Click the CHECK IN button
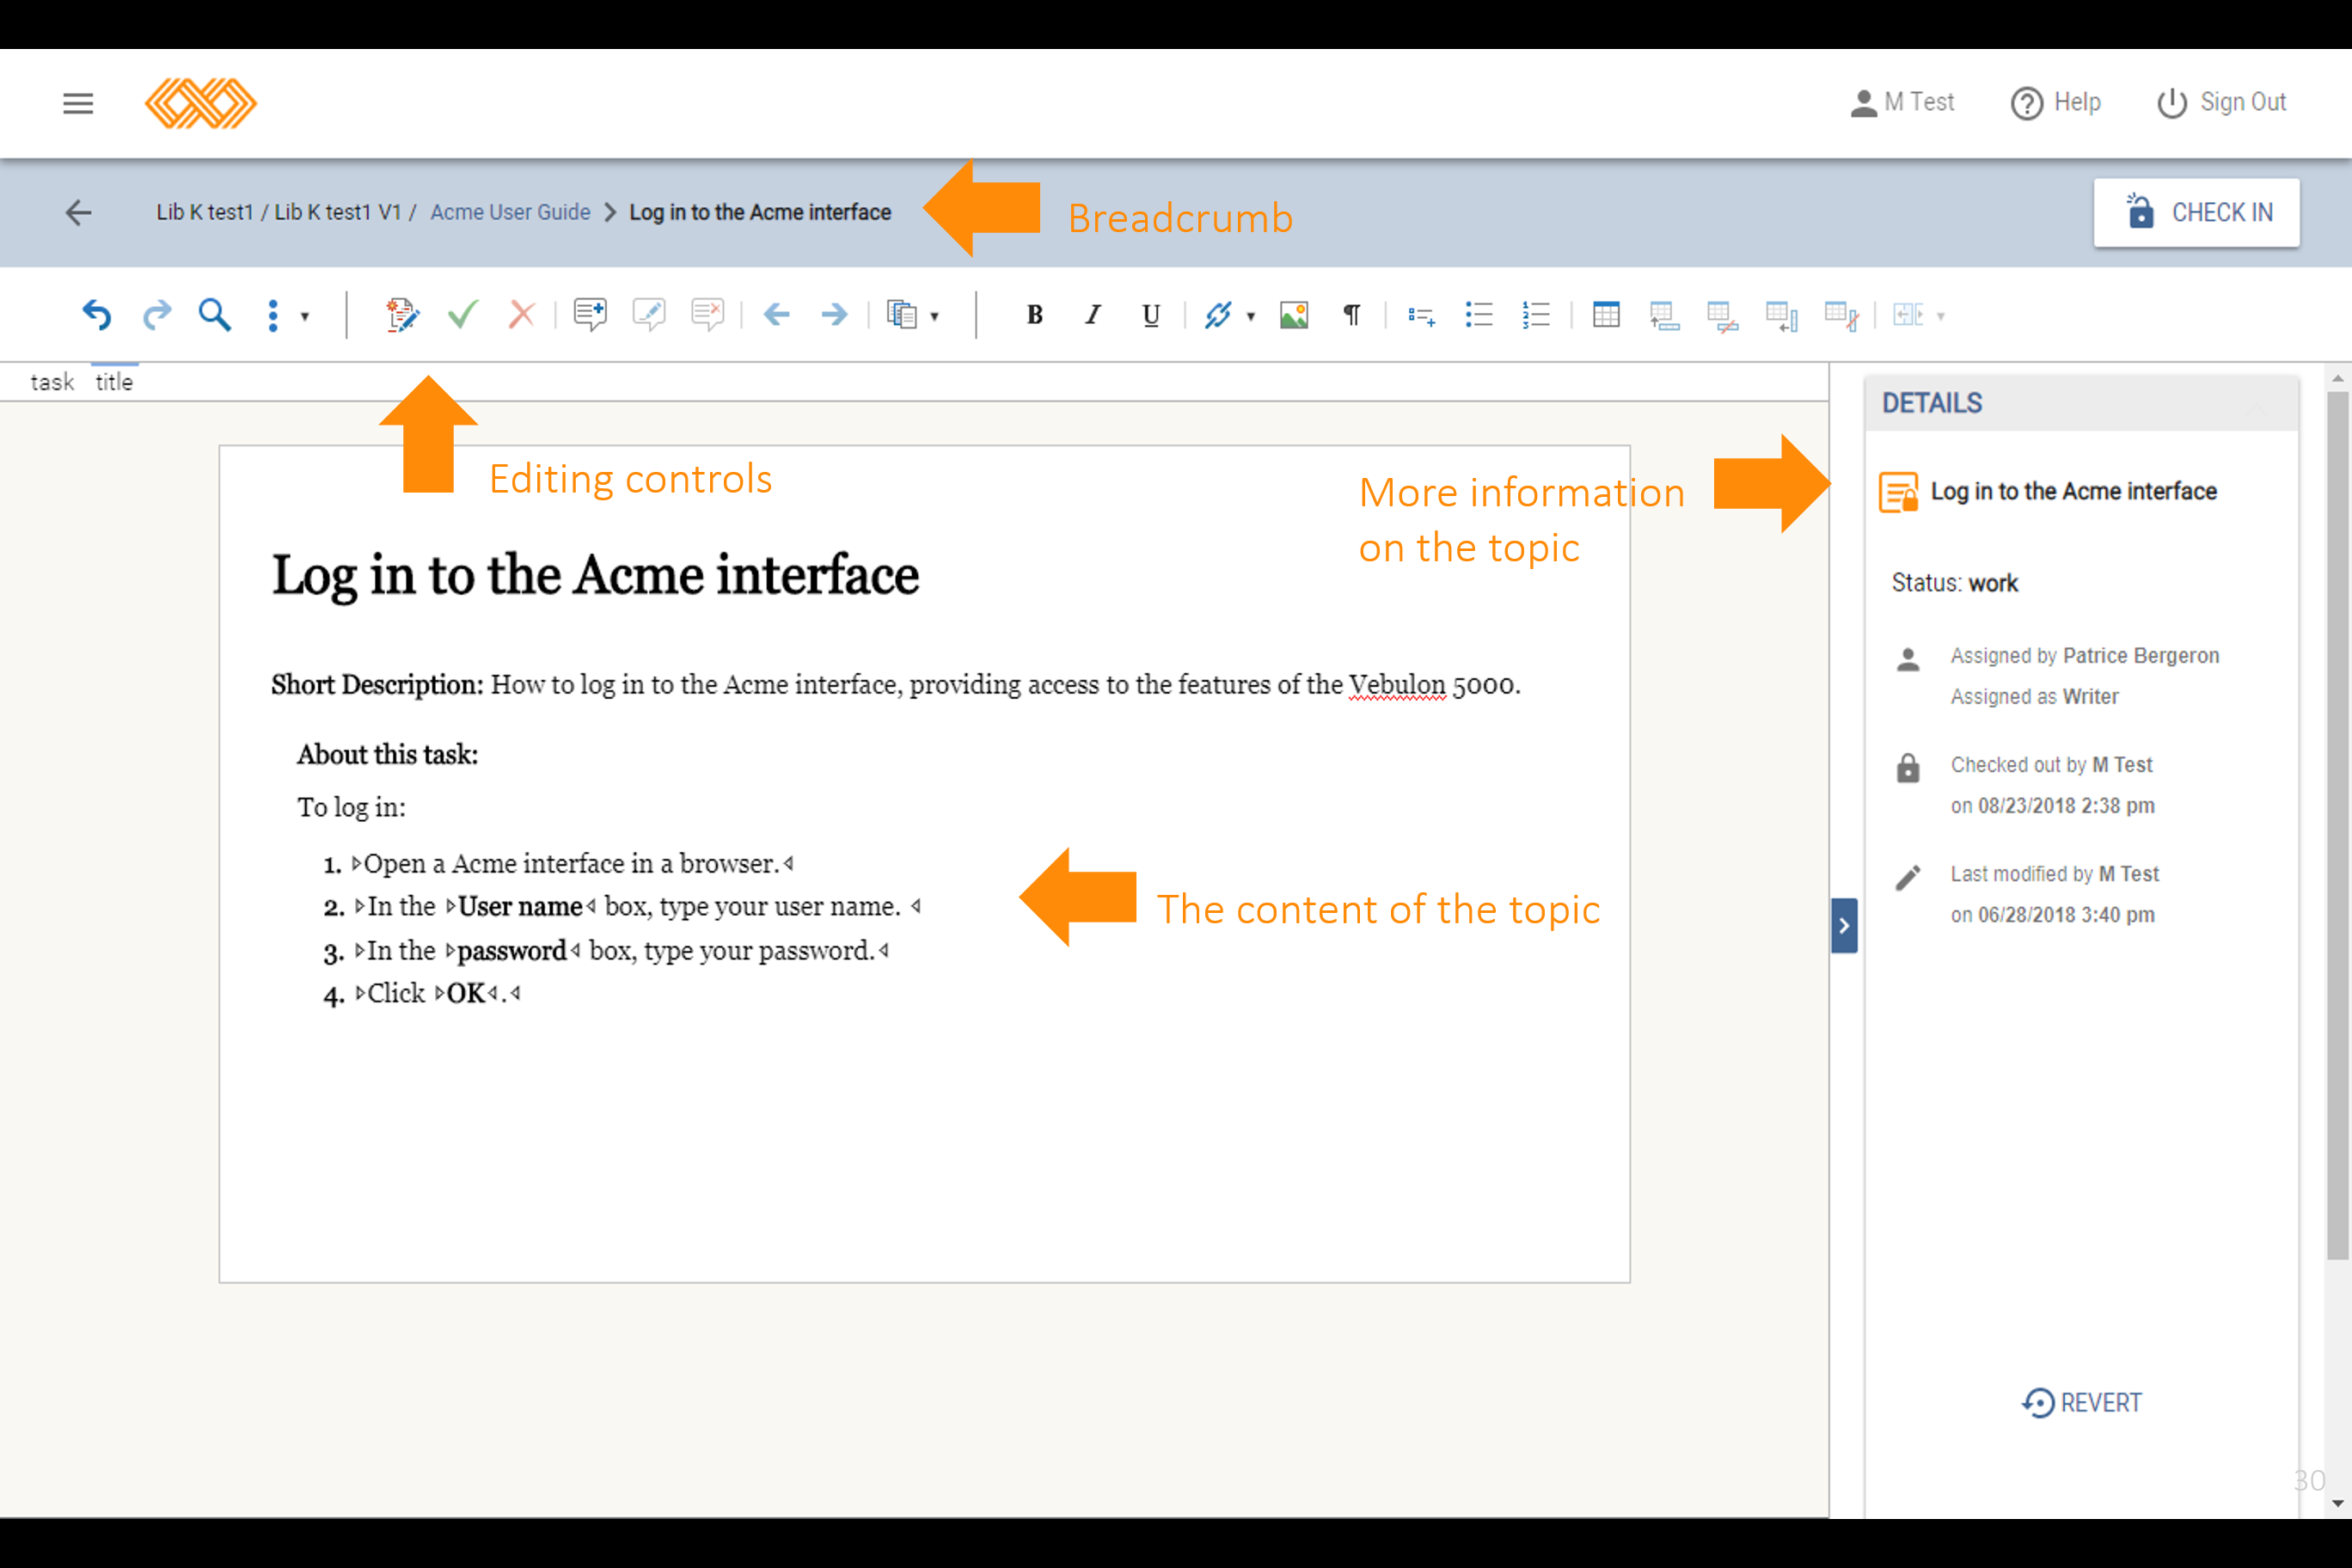The width and height of the screenshot is (2352, 1568). click(x=2197, y=212)
